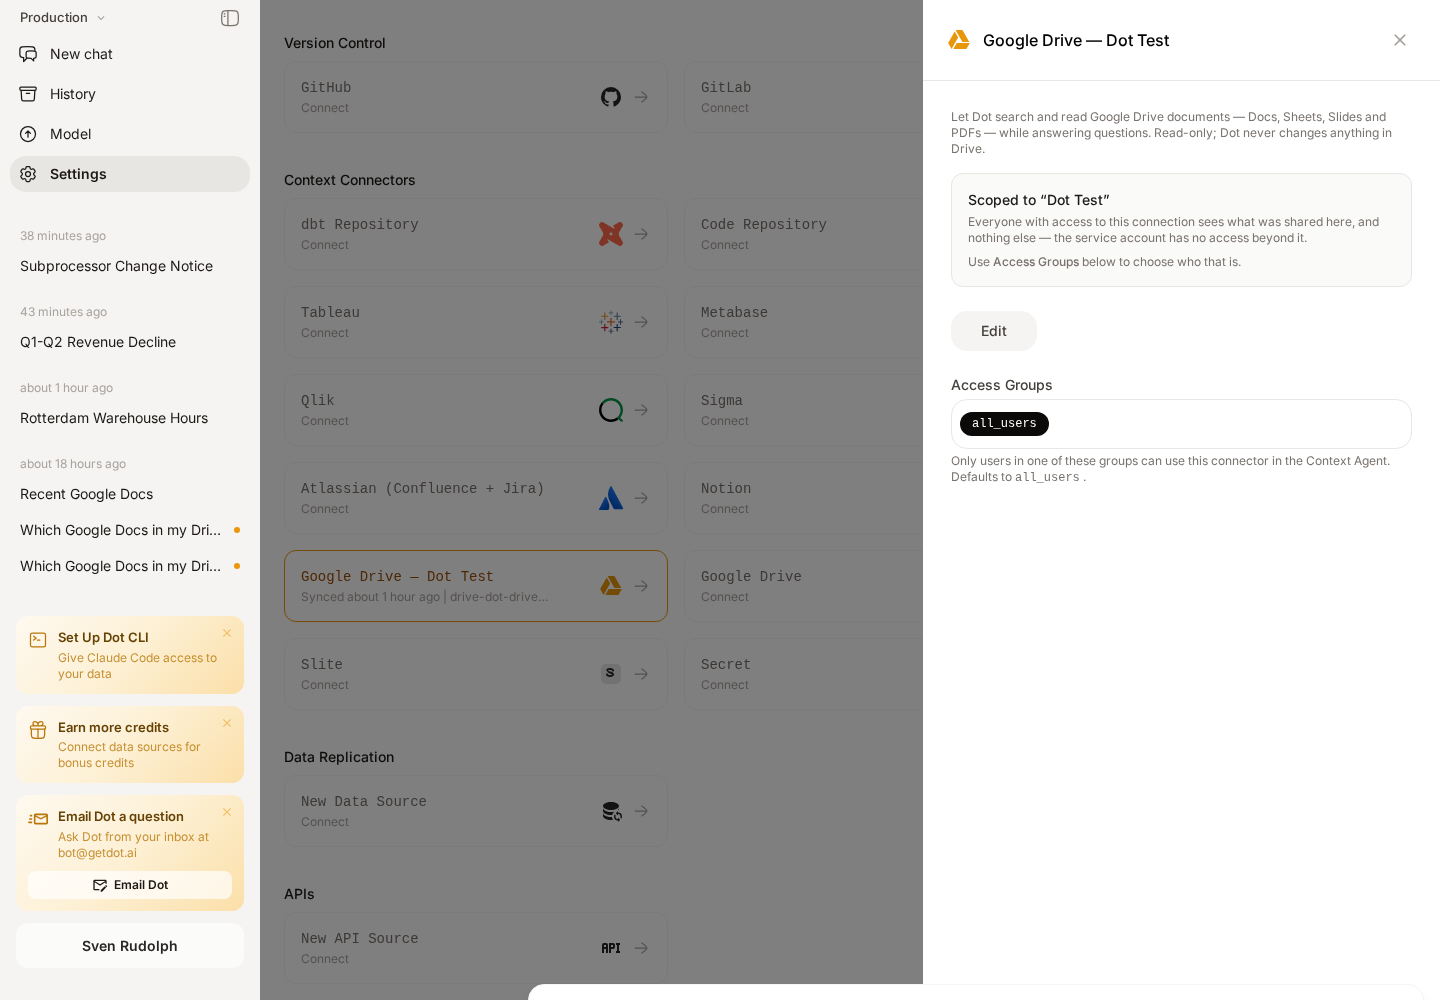Click the Email Dot a question envelope icon
Viewport: 1440px width, 1000px height.
tap(38, 819)
